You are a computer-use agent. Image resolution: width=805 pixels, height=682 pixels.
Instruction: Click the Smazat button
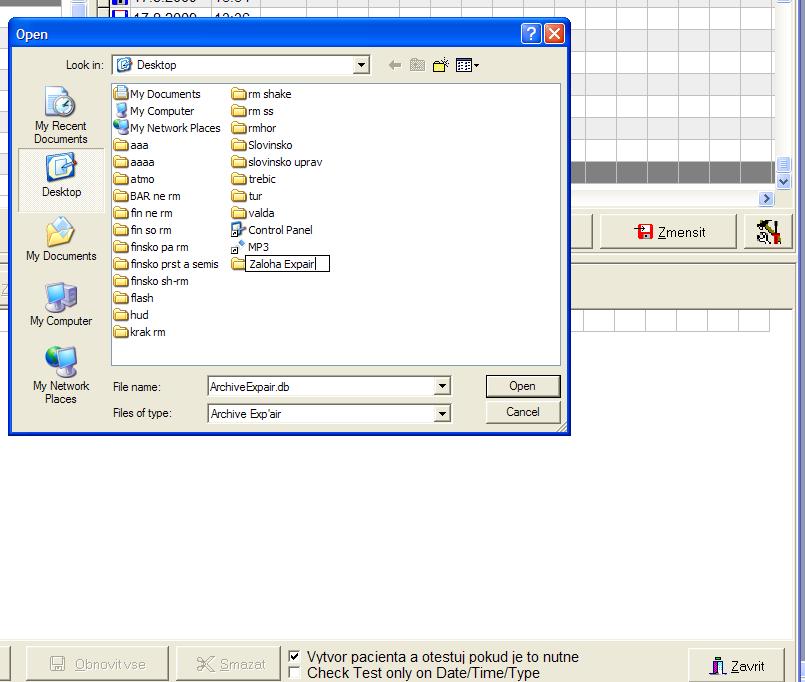229,664
